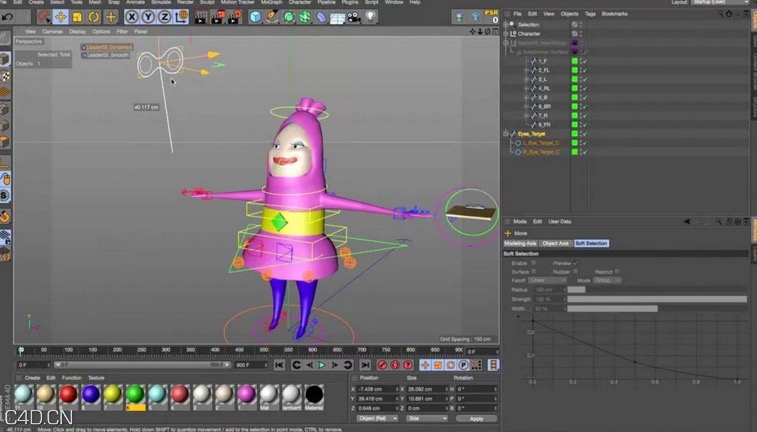The height and width of the screenshot is (432, 757).
Task: Expand the 2_FL spline item
Action: tap(526, 70)
